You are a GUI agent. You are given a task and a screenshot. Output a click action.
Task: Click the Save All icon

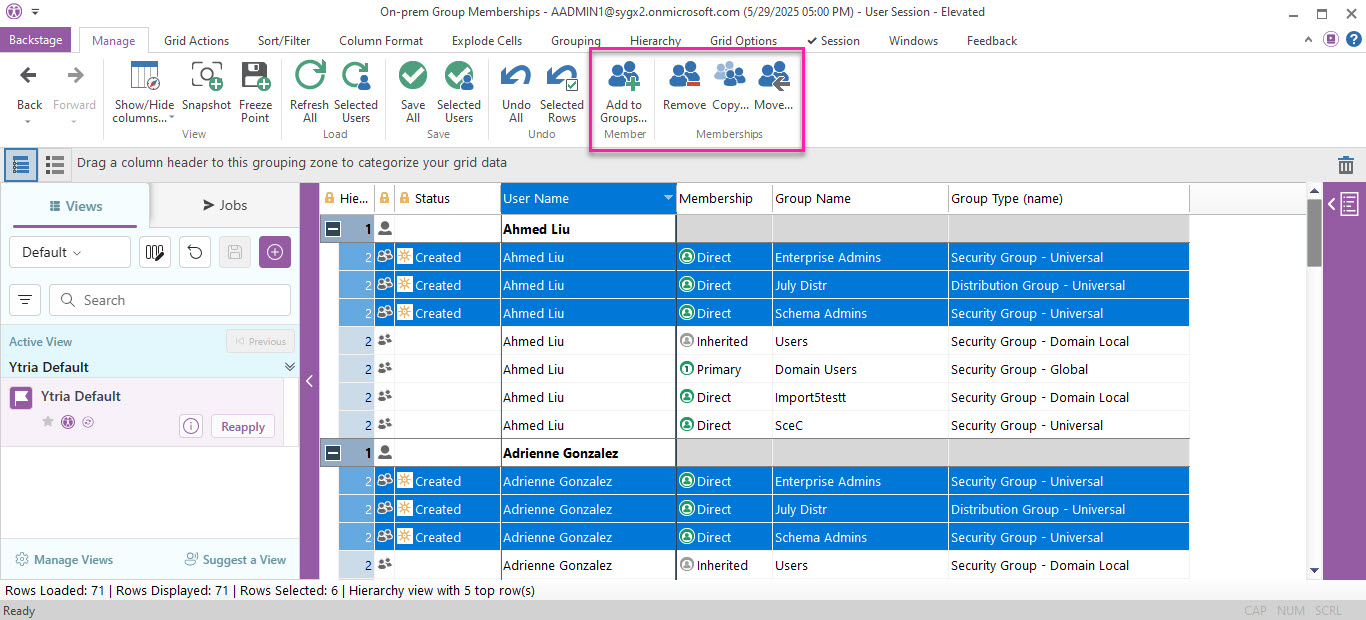point(412,78)
